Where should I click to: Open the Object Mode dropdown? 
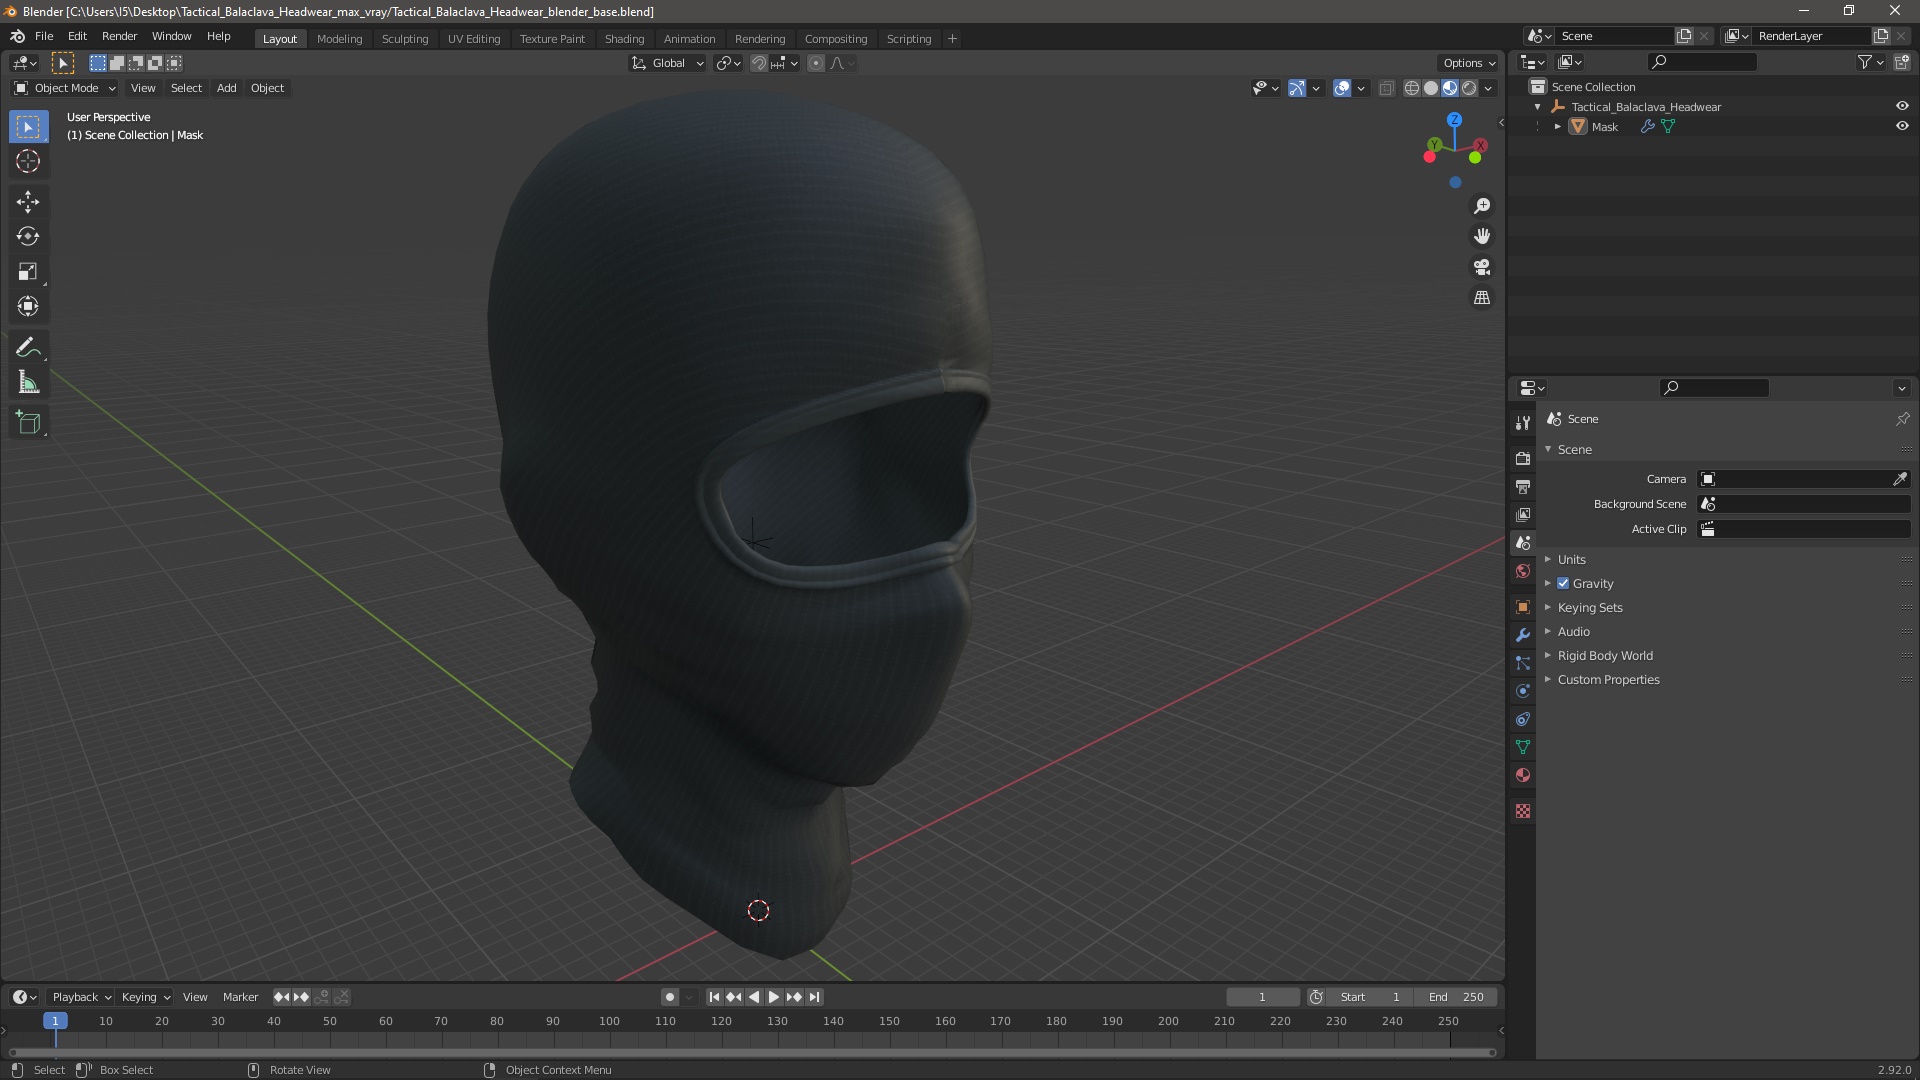pos(65,88)
